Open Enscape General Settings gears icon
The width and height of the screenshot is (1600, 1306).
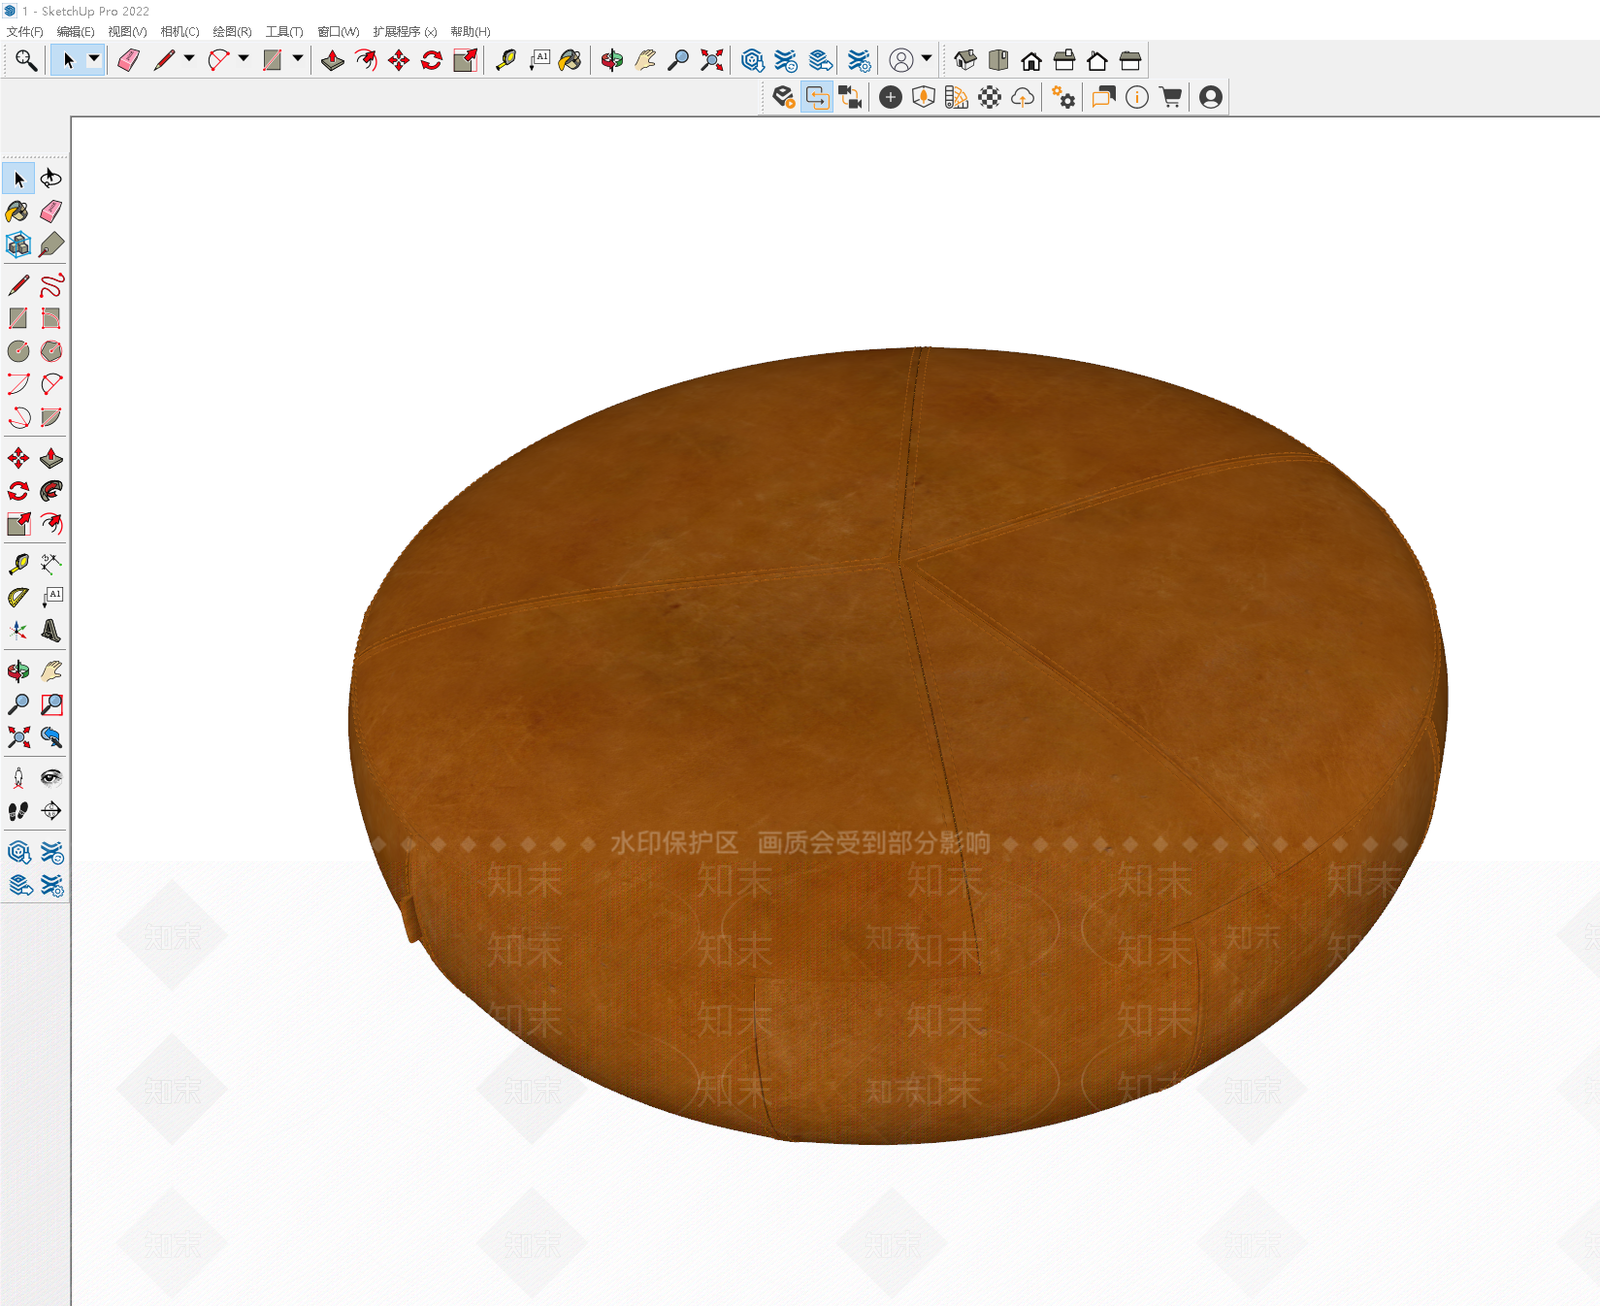point(1064,98)
